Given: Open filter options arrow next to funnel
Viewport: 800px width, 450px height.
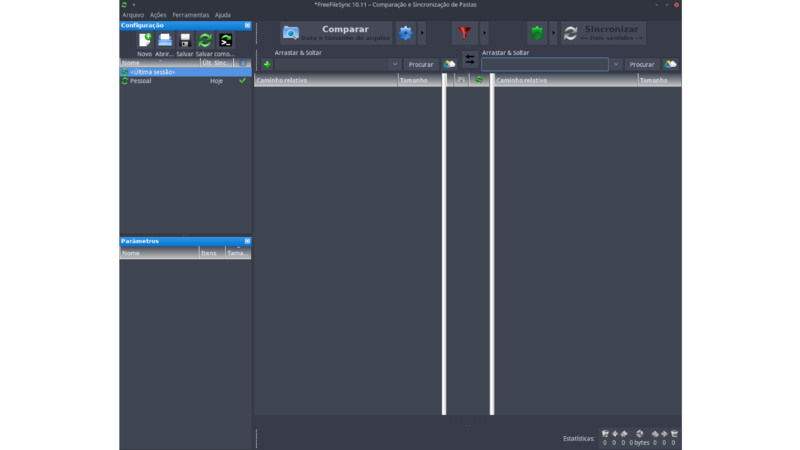Looking at the screenshot, I should (x=484, y=33).
